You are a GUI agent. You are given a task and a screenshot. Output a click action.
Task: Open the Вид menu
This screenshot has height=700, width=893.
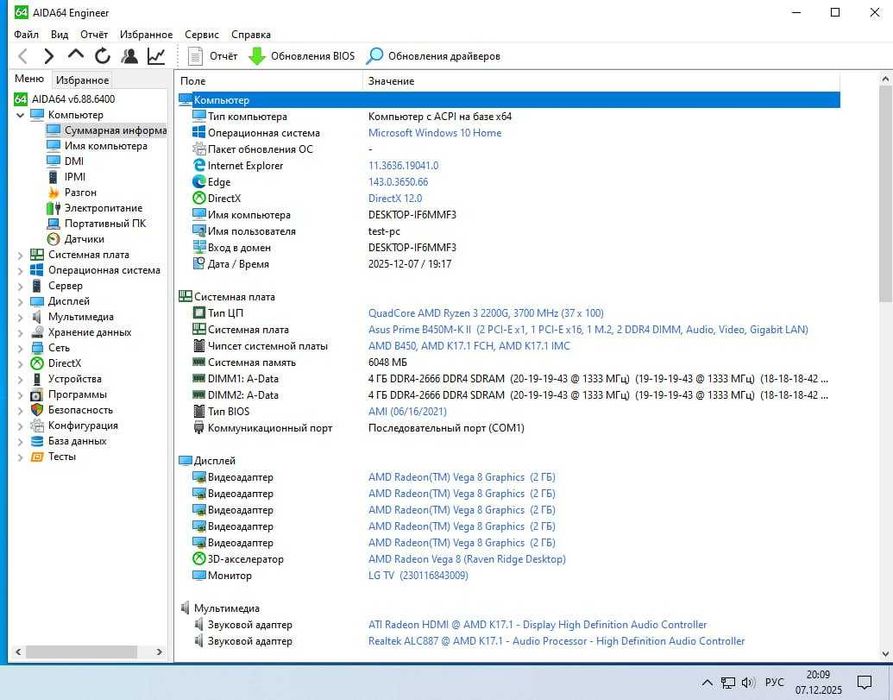[59, 34]
